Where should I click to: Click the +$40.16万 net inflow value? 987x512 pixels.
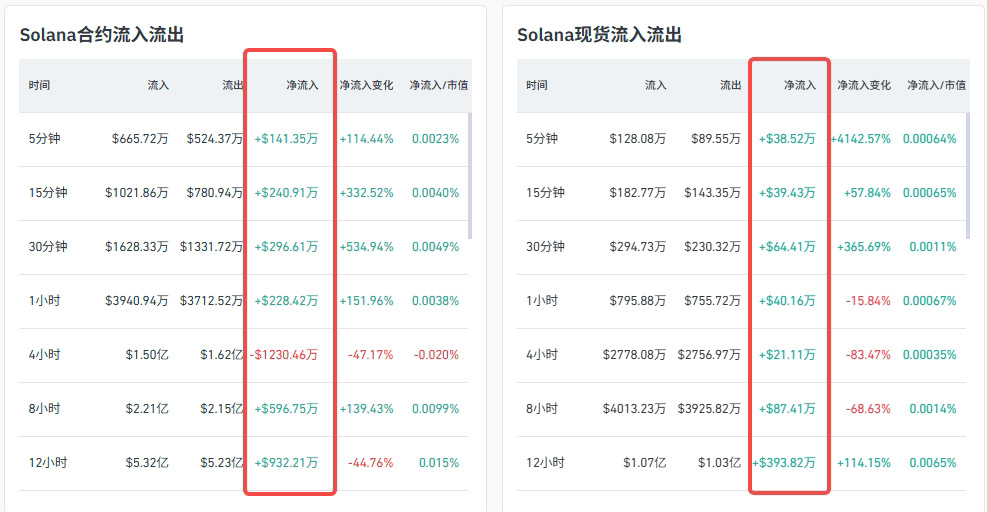787,301
